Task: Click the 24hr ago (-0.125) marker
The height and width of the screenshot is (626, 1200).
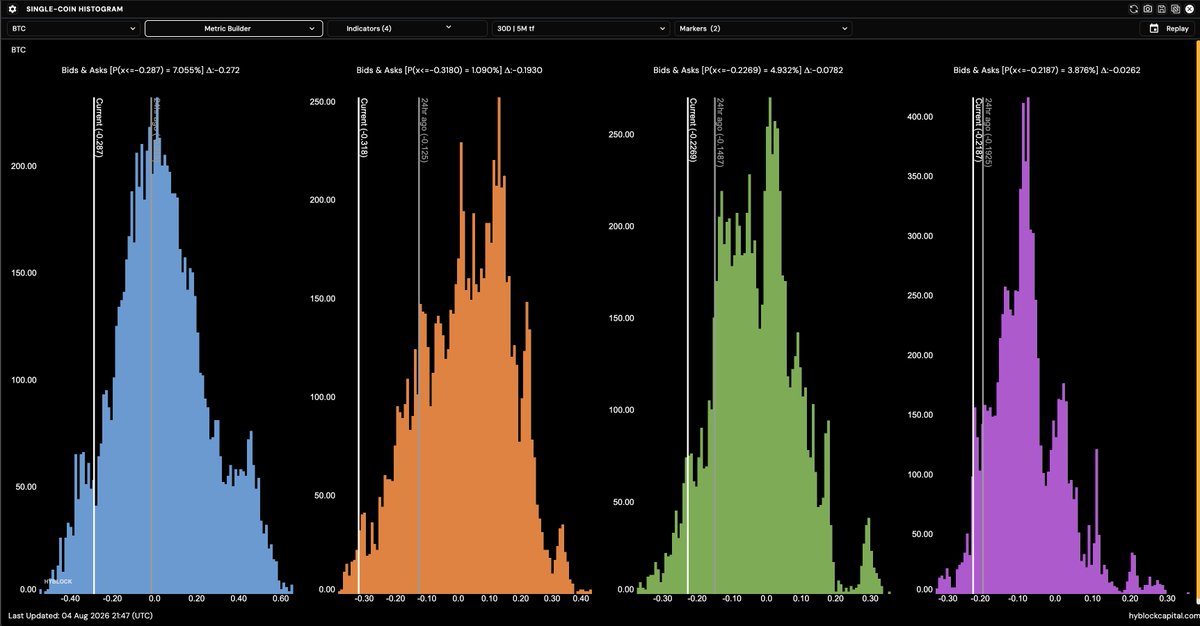Action: click(x=419, y=345)
